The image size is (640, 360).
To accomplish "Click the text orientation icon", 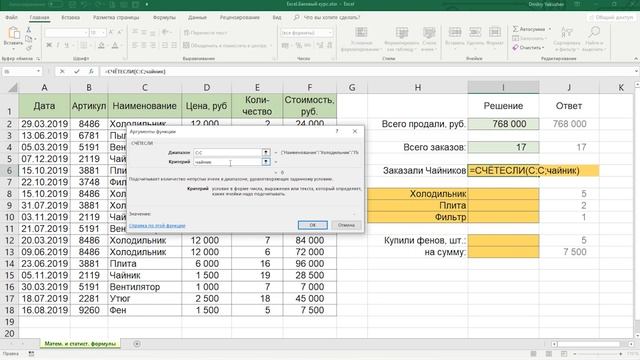I will pos(166,32).
